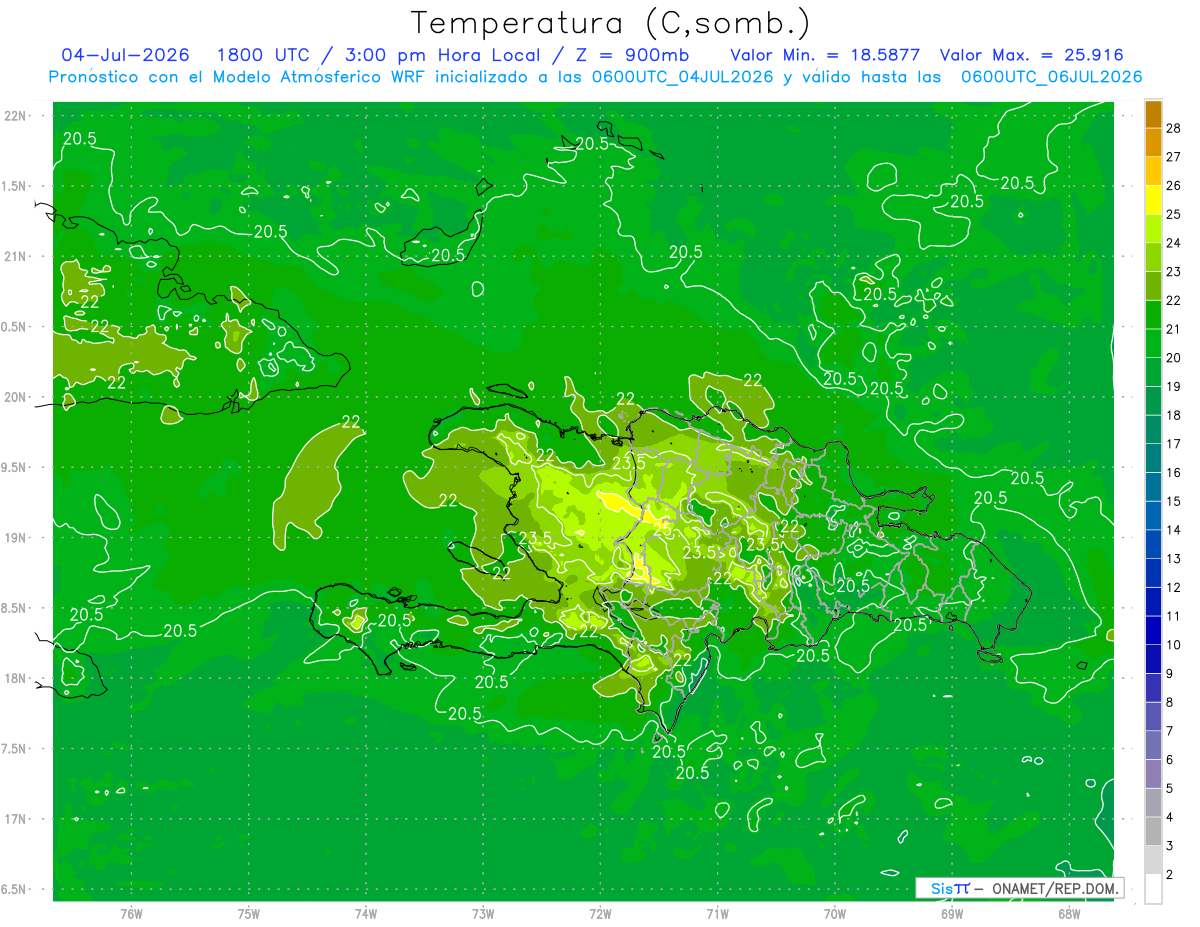Click the Temperatura (C,somb.) map title
Image resolution: width=1200 pixels, height=927 pixels.
(611, 23)
